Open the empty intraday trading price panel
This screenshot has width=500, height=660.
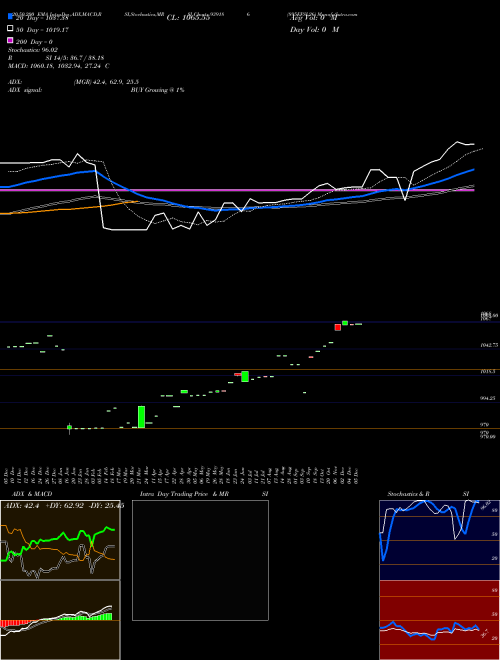[x=200, y=560]
